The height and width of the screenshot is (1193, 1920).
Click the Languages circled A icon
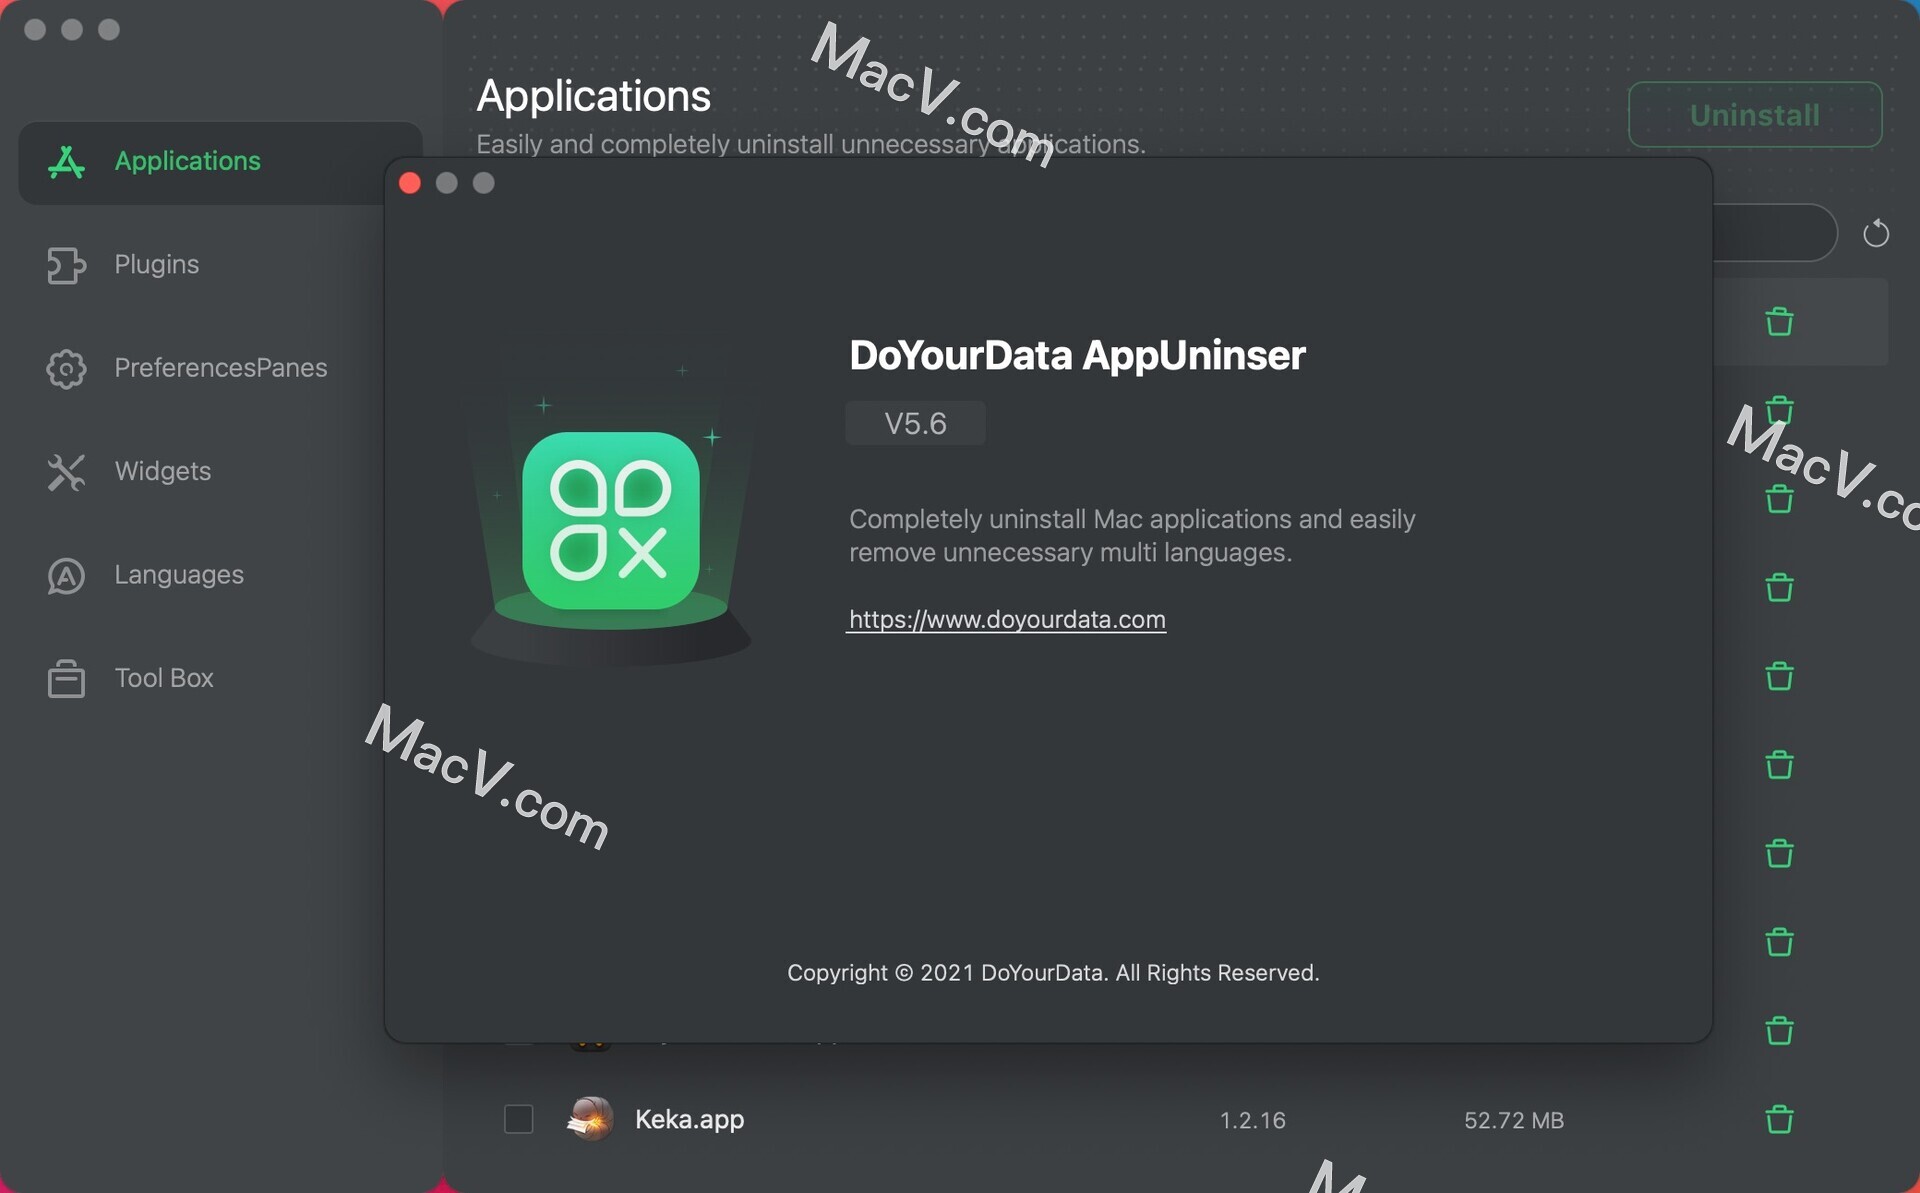pyautogui.click(x=66, y=576)
